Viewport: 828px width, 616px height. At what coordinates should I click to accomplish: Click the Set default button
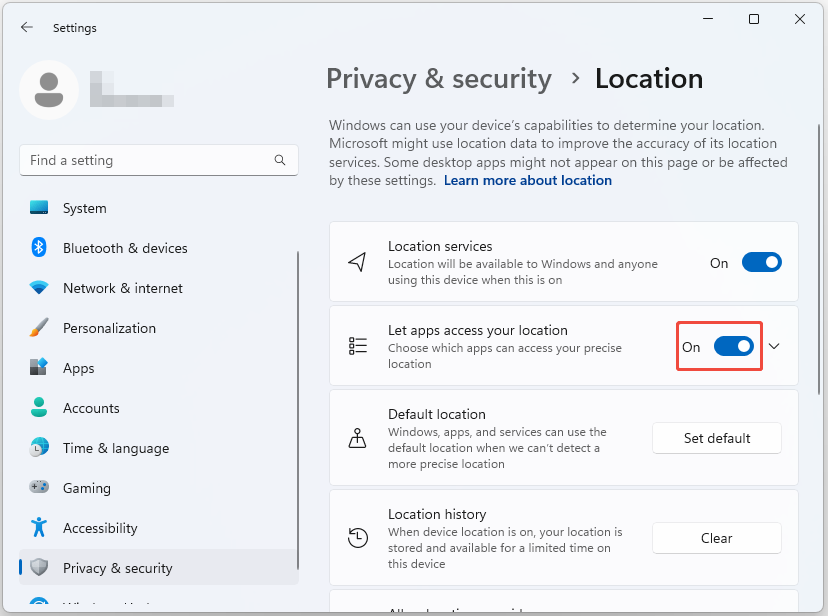tap(717, 438)
